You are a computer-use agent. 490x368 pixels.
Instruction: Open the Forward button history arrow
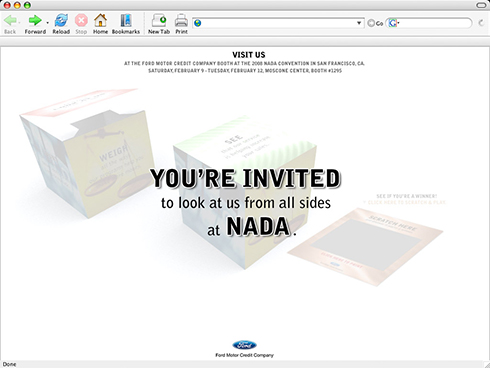coord(47,23)
